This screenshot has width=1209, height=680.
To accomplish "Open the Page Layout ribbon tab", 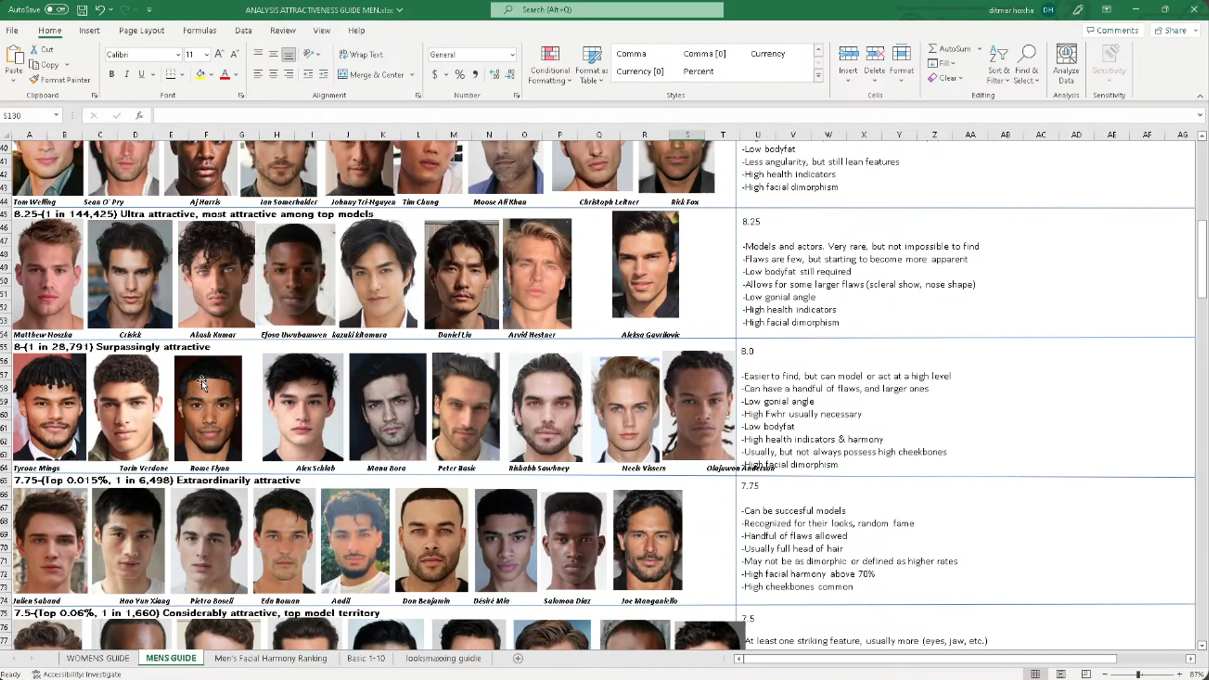I will (x=141, y=31).
